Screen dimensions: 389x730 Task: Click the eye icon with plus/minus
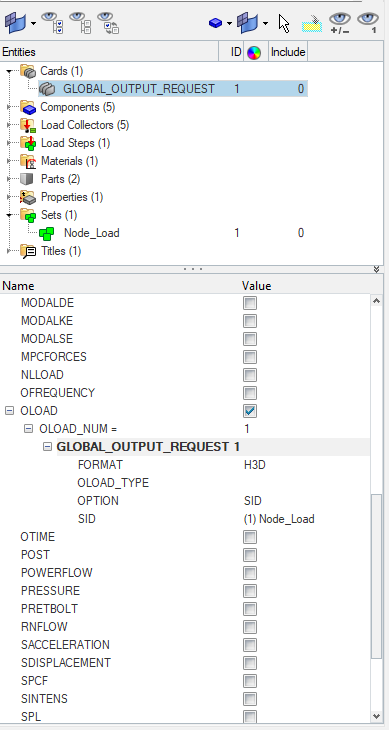pos(340,23)
